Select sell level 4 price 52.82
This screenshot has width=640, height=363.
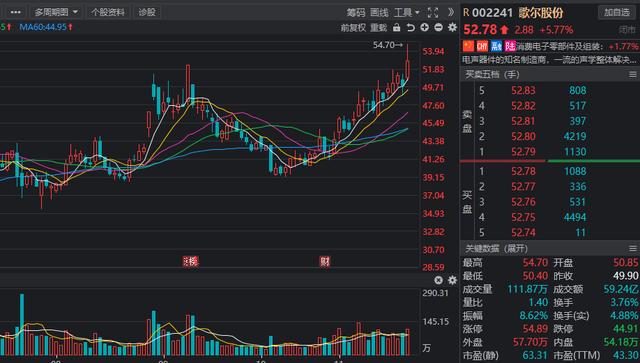pos(523,106)
